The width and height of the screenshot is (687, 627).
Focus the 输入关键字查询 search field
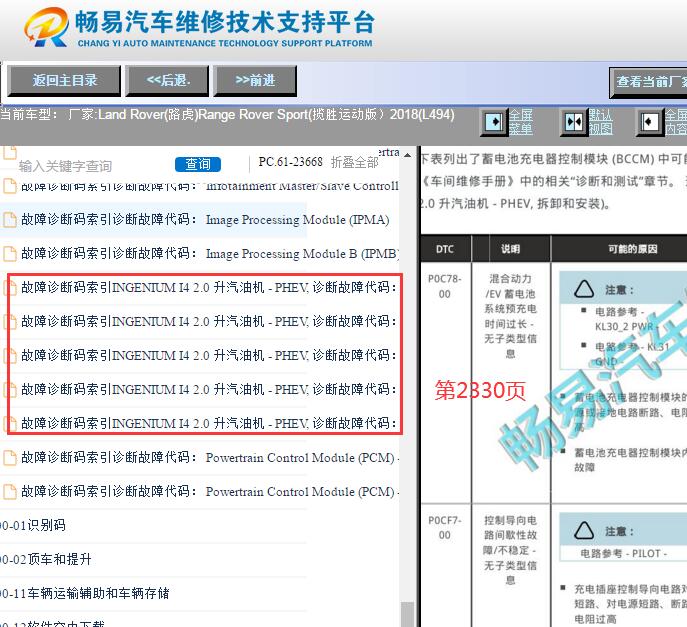tap(66, 166)
